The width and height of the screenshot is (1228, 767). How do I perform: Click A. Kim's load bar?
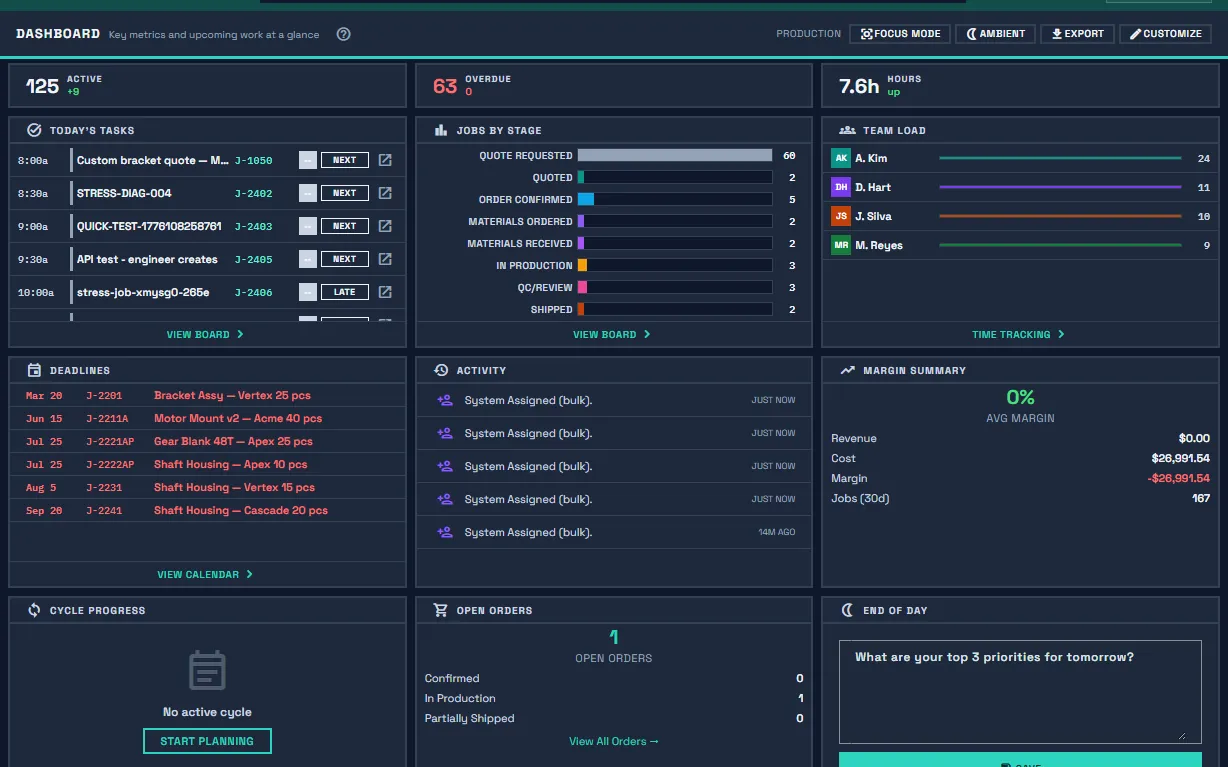pos(1060,158)
